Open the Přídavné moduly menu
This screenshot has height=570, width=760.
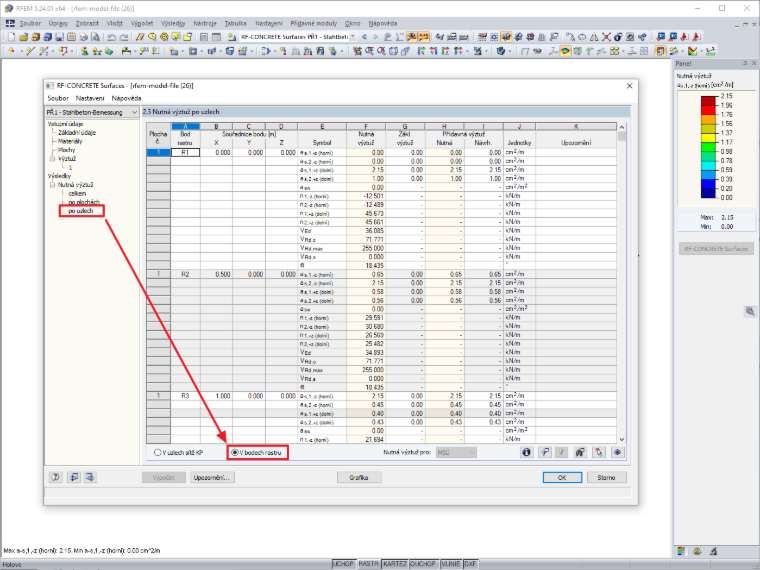tap(314, 23)
